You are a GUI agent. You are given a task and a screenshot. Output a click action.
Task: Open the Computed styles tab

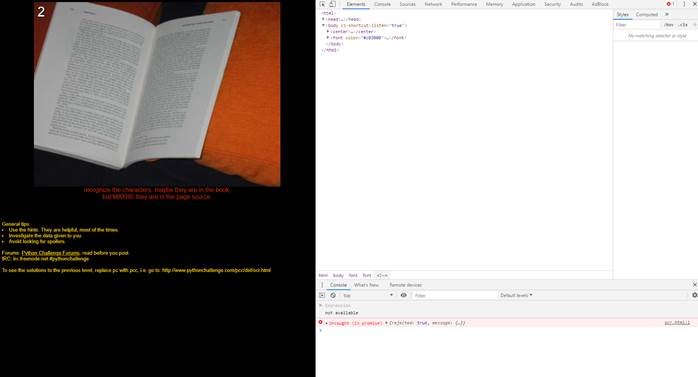(x=646, y=14)
